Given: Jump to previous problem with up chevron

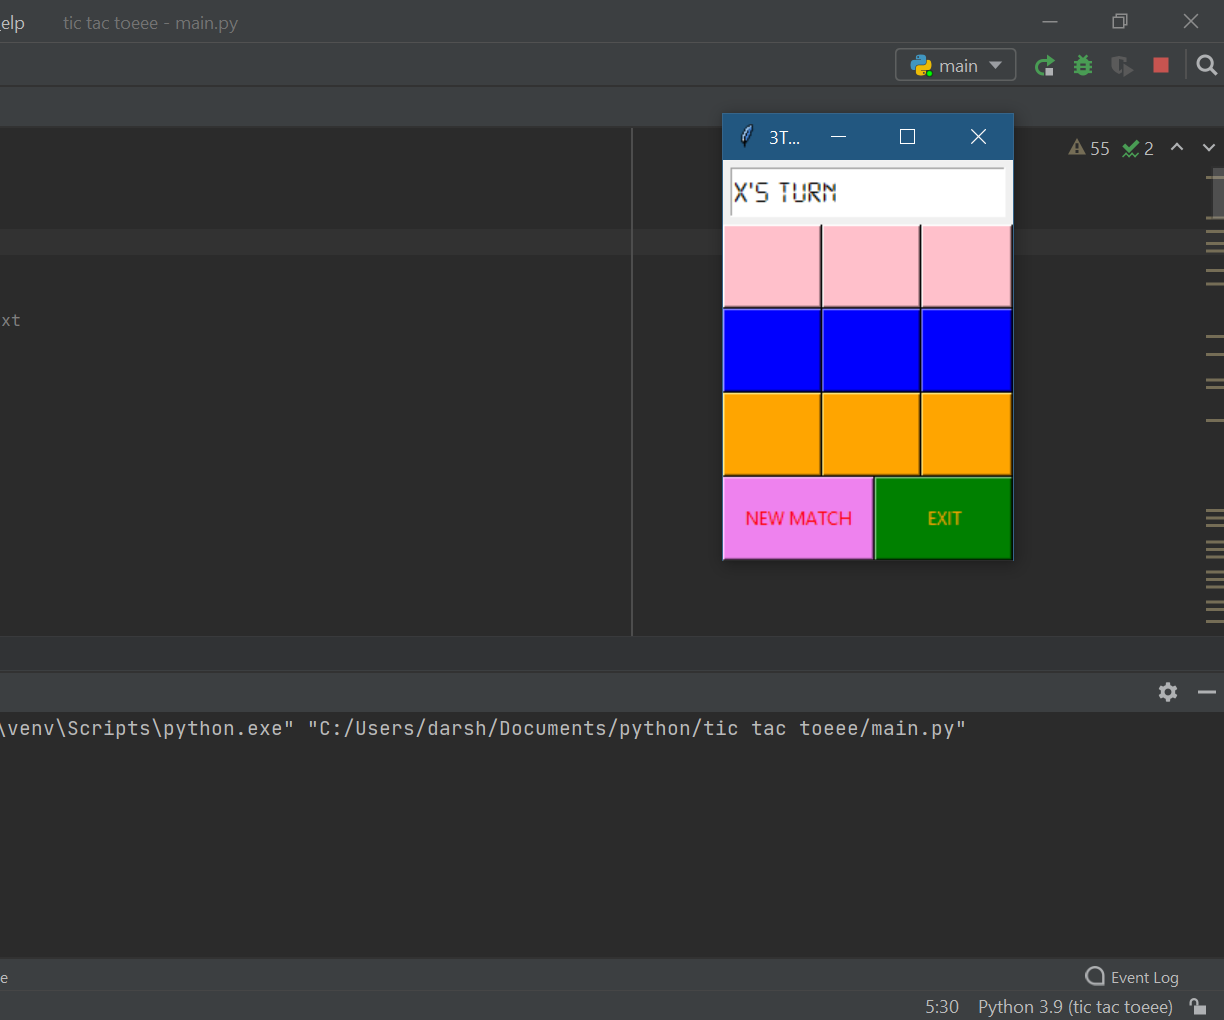Looking at the screenshot, I should 1177,147.
